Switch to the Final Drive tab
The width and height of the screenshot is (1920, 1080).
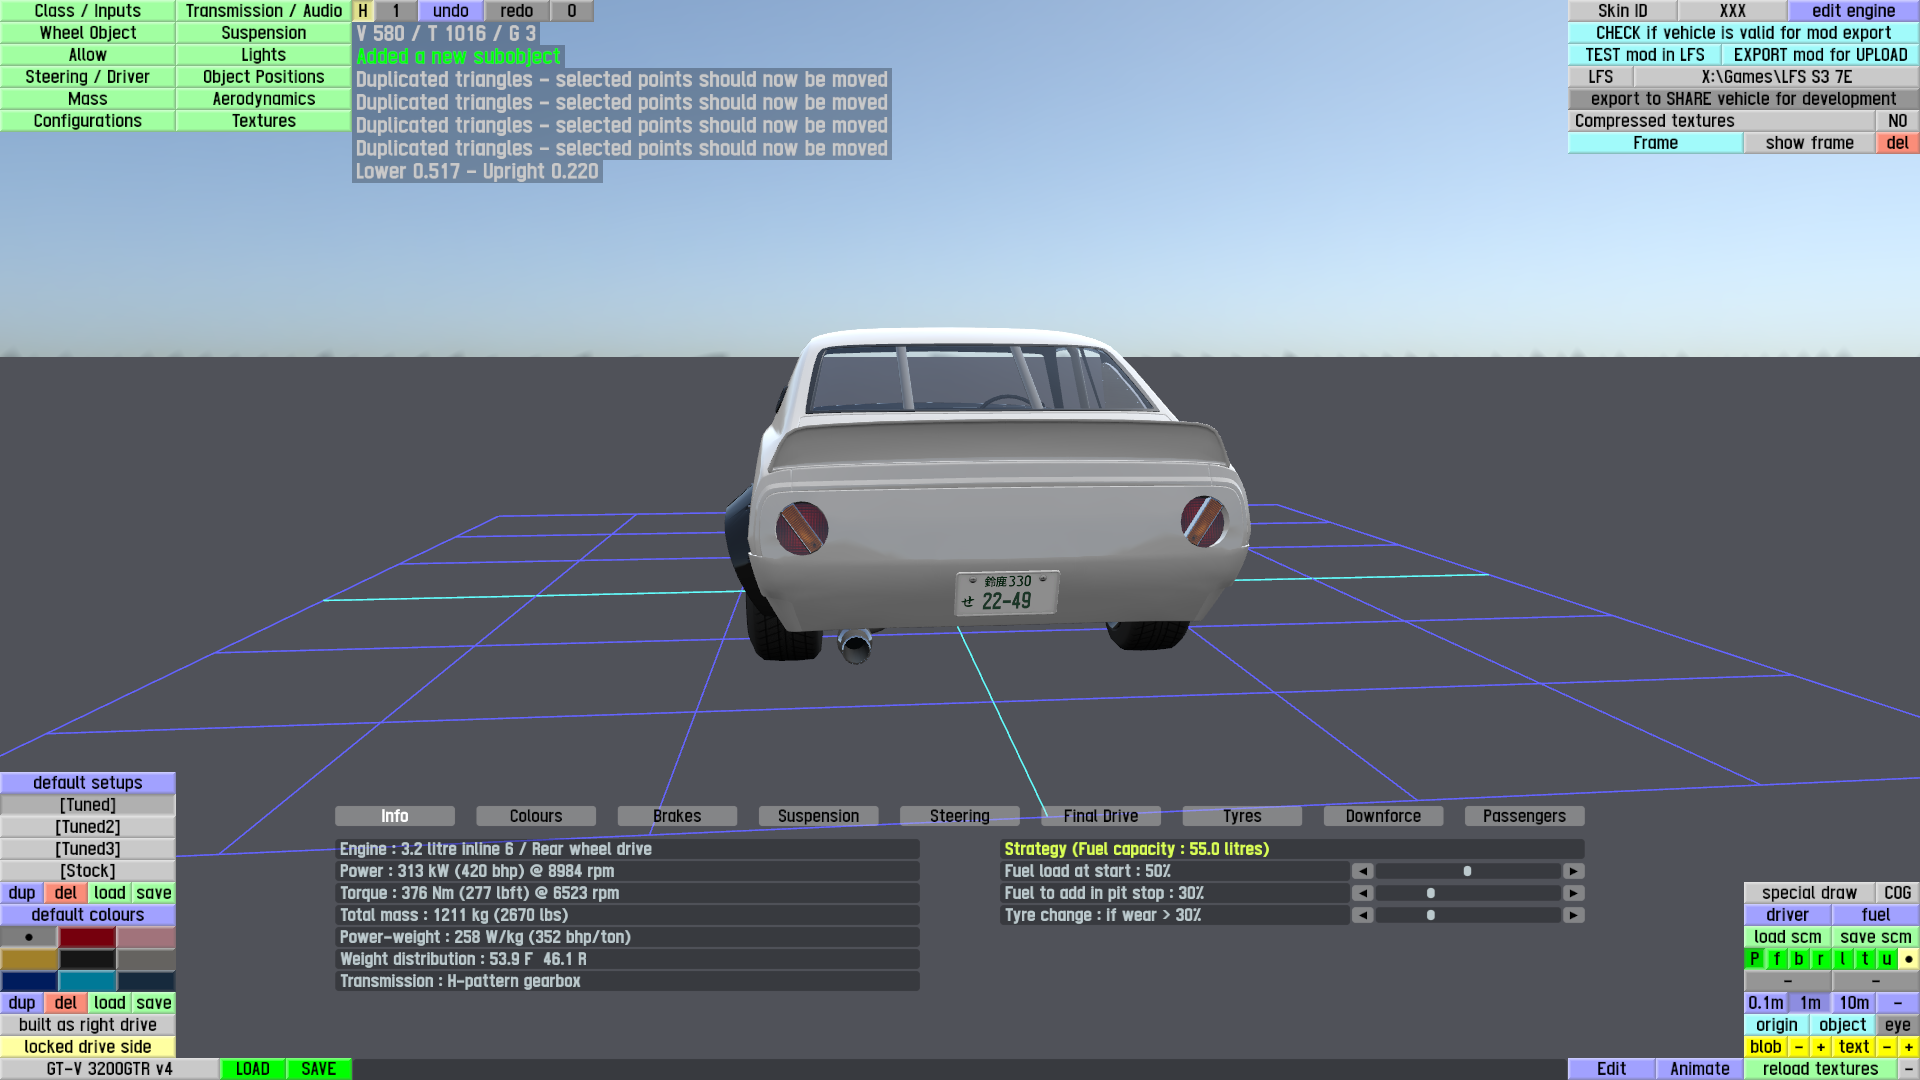(x=1100, y=816)
